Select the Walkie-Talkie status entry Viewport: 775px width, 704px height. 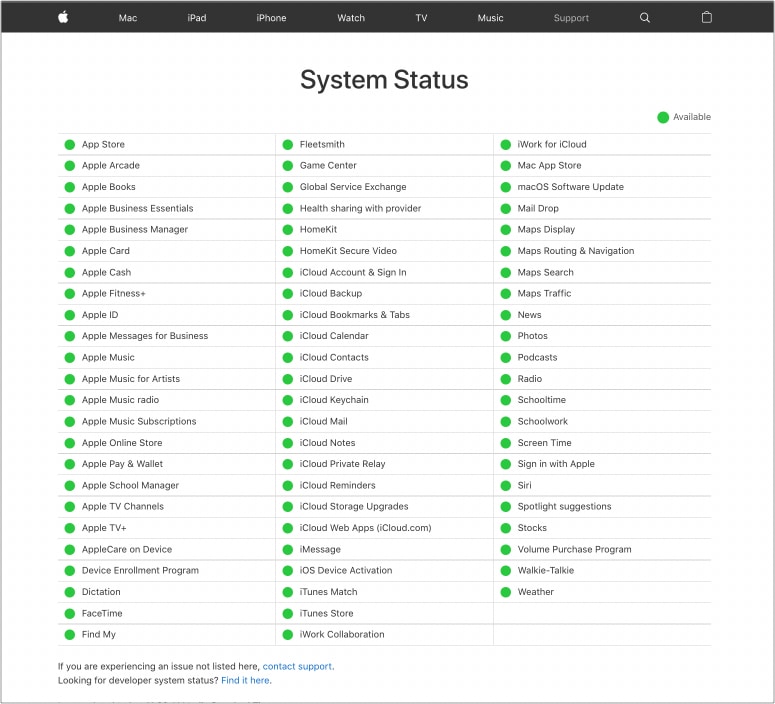(x=546, y=571)
